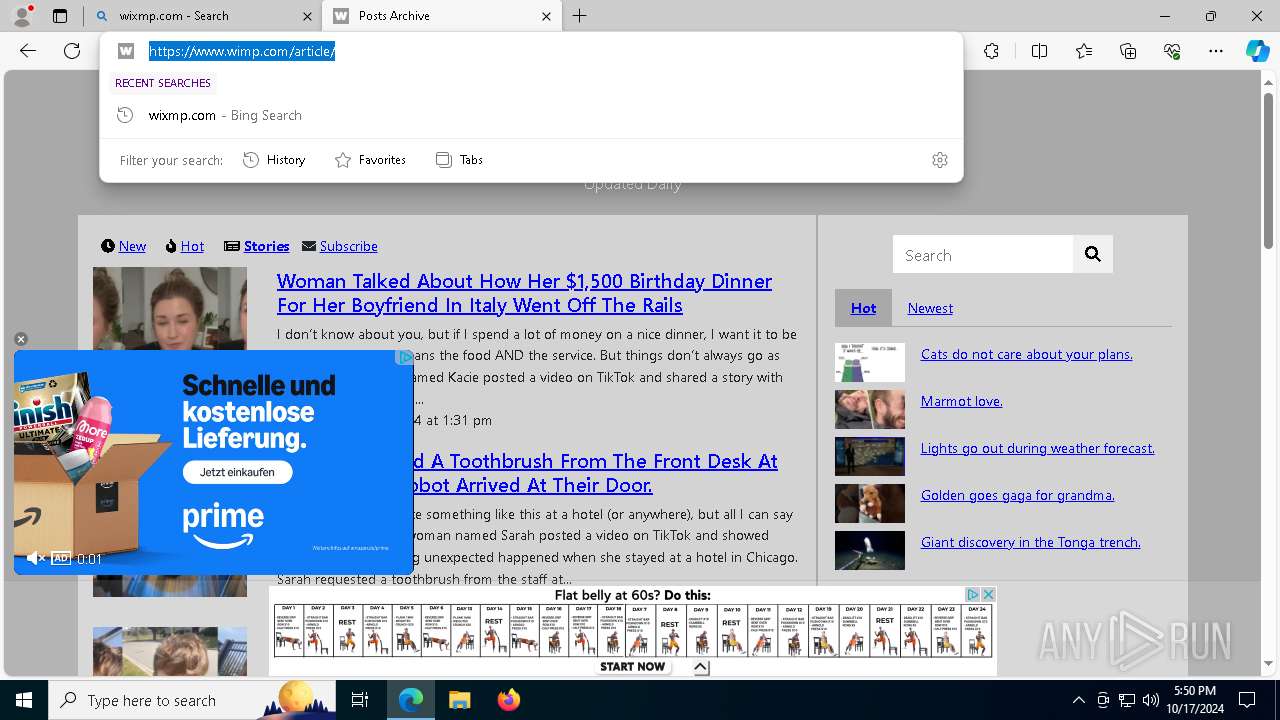Open the Edge profile icon
Screen dimensions: 1280x720
22,16
